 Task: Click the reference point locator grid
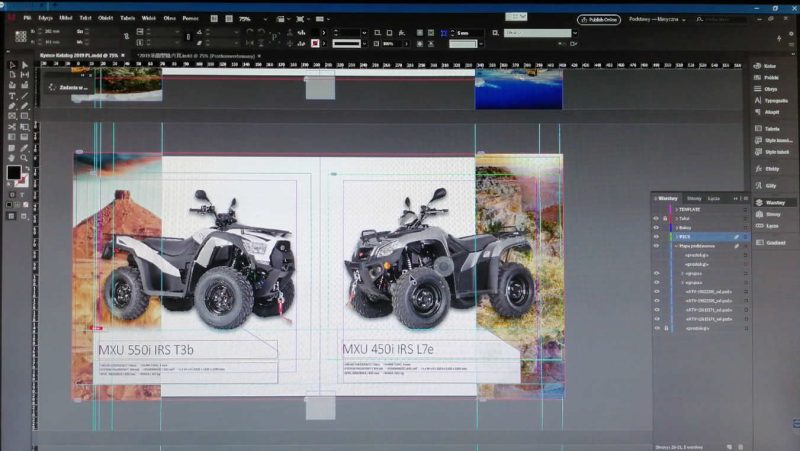pos(20,36)
